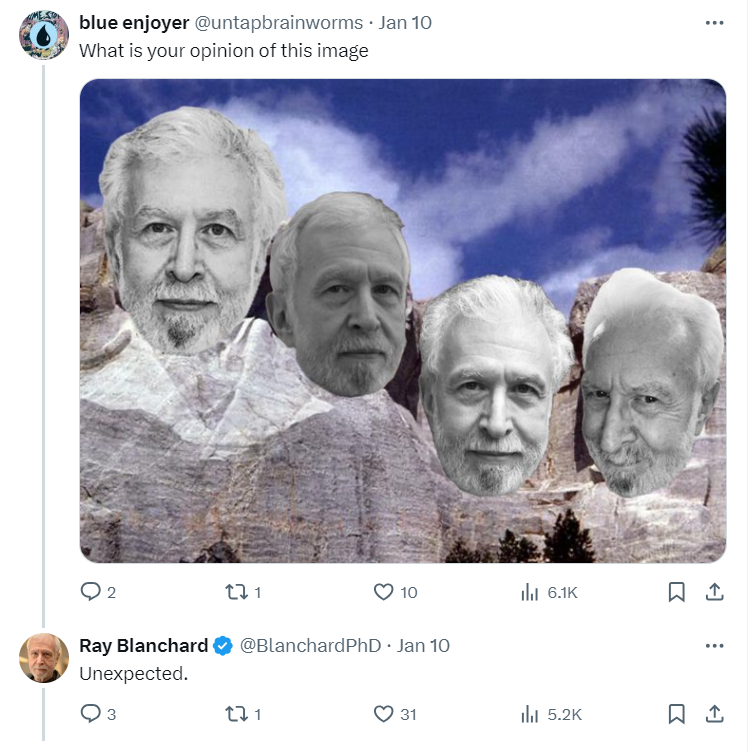The image size is (755, 752).
Task: View analytics showing 6.1K views
Action: [x=549, y=592]
